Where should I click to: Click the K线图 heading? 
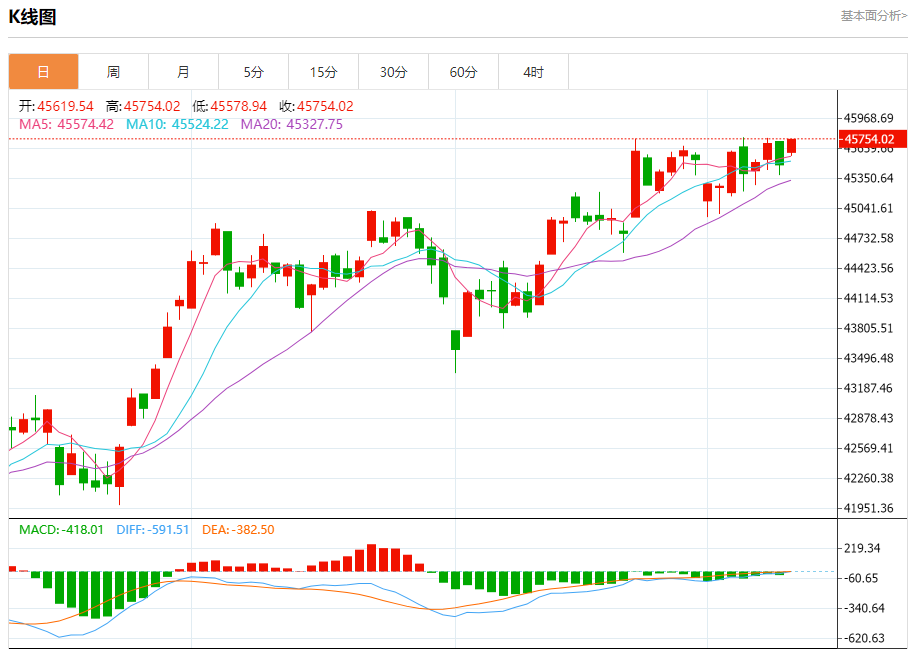[x=33, y=17]
